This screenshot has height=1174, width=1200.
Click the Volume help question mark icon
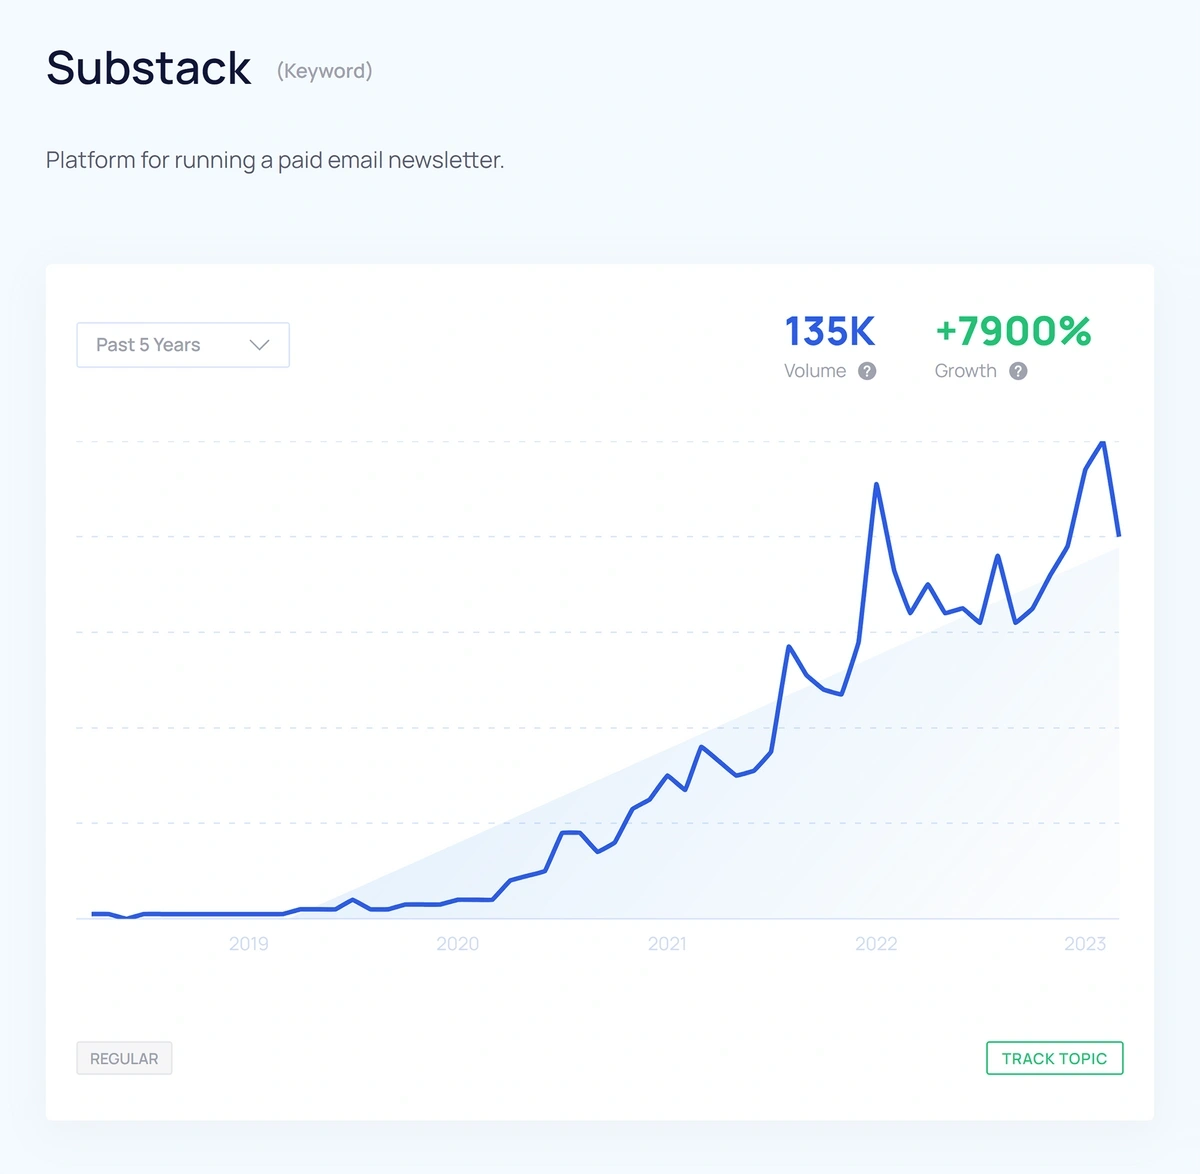867,371
